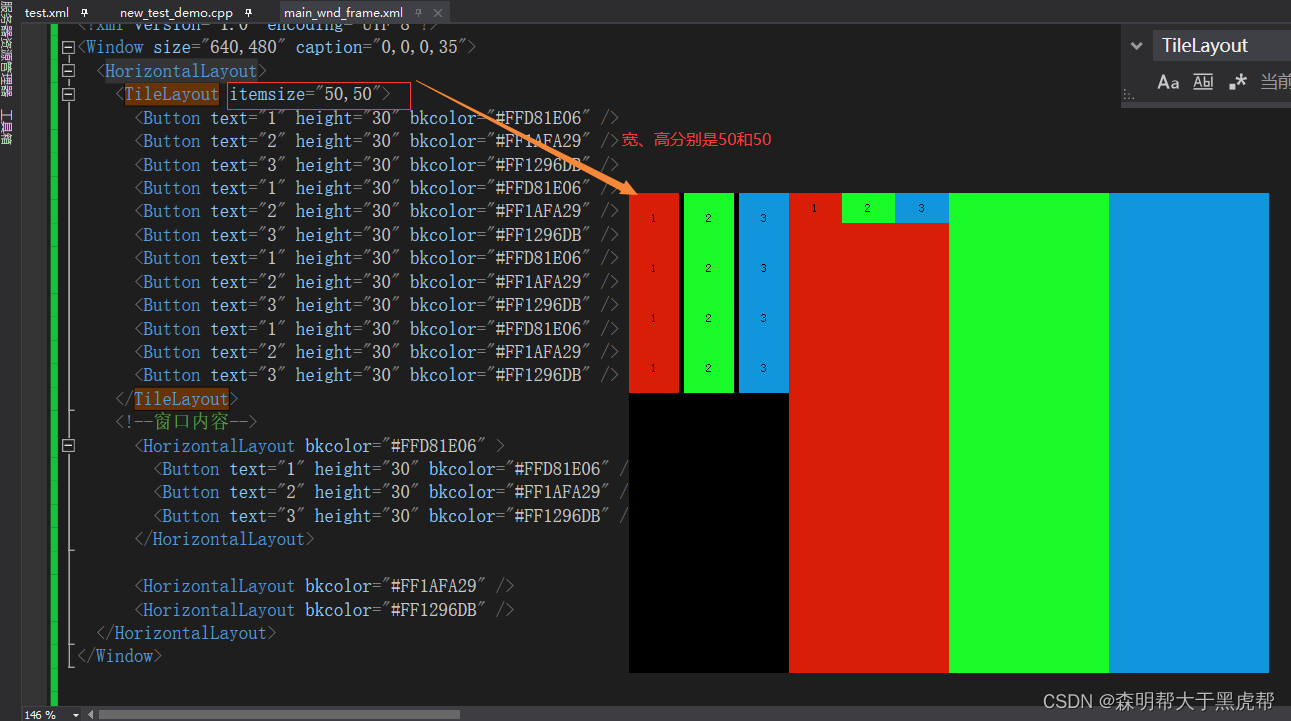Click Button text="3" line in the inner HorizontalLayout
Image resolution: width=1291 pixels, height=721 pixels.
pos(391,516)
